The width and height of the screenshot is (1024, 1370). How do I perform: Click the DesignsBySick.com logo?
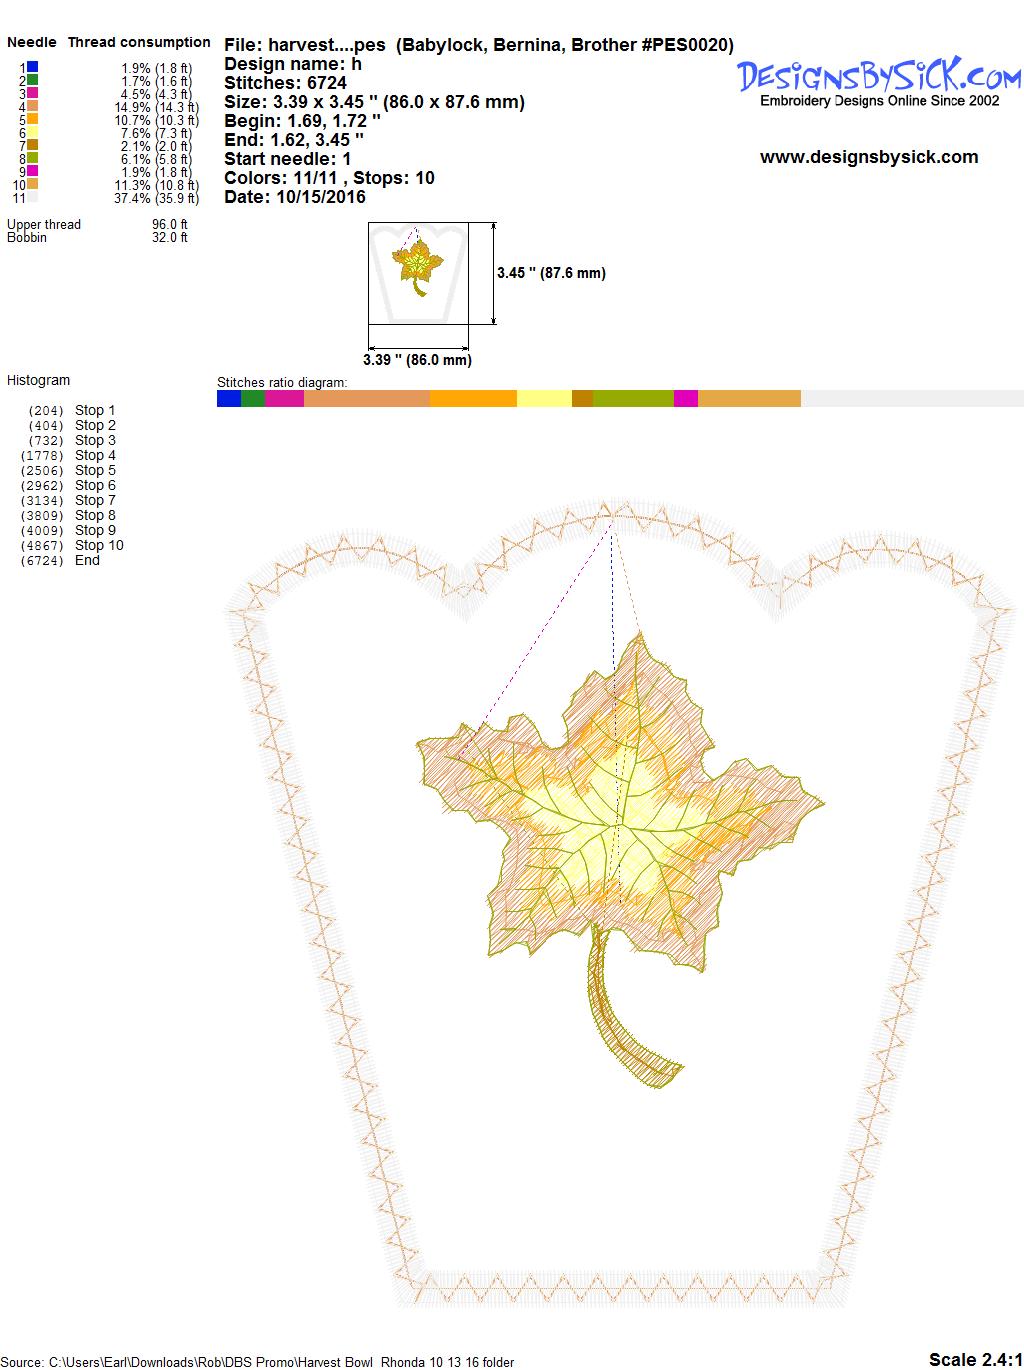pyautogui.click(x=879, y=77)
